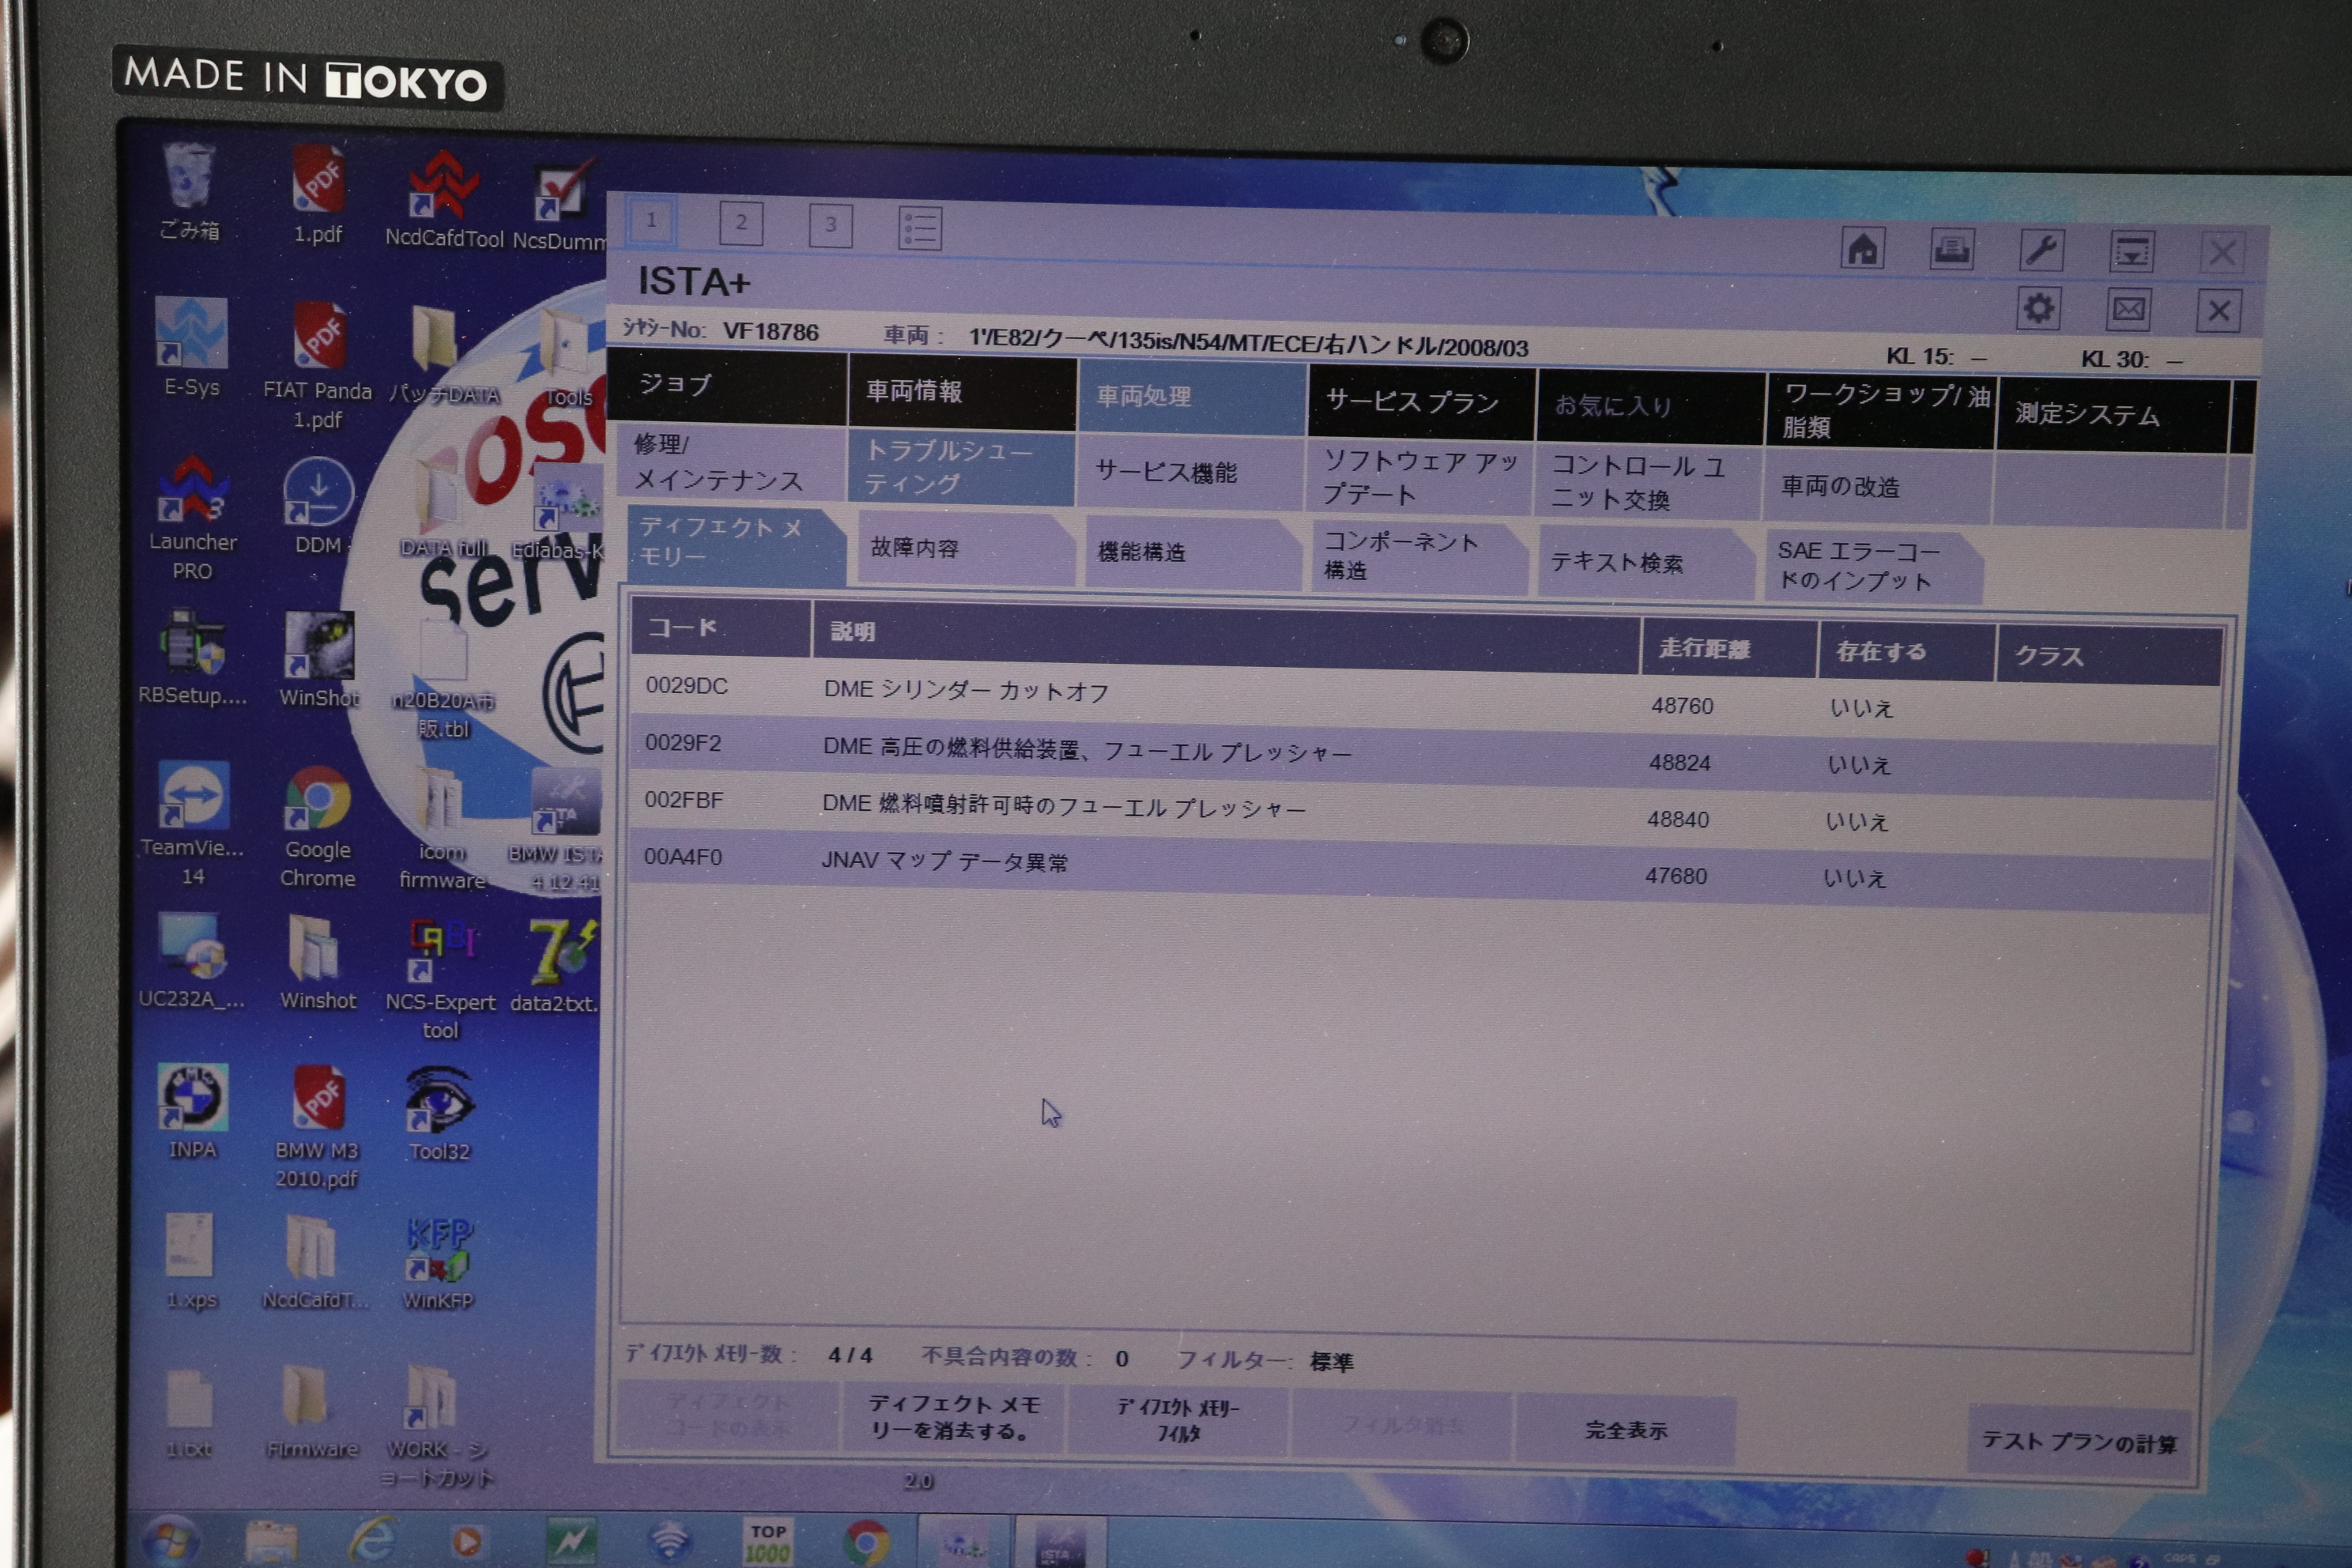Select the 車両の改造 sub-tab
2352x1568 pixels.
point(1879,486)
